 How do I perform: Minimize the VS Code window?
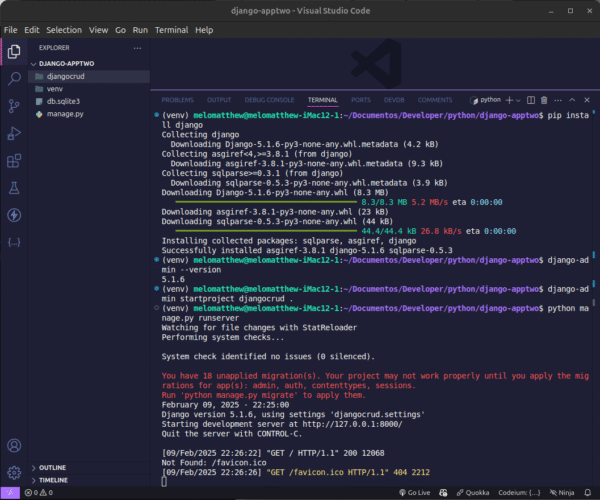click(551, 11)
